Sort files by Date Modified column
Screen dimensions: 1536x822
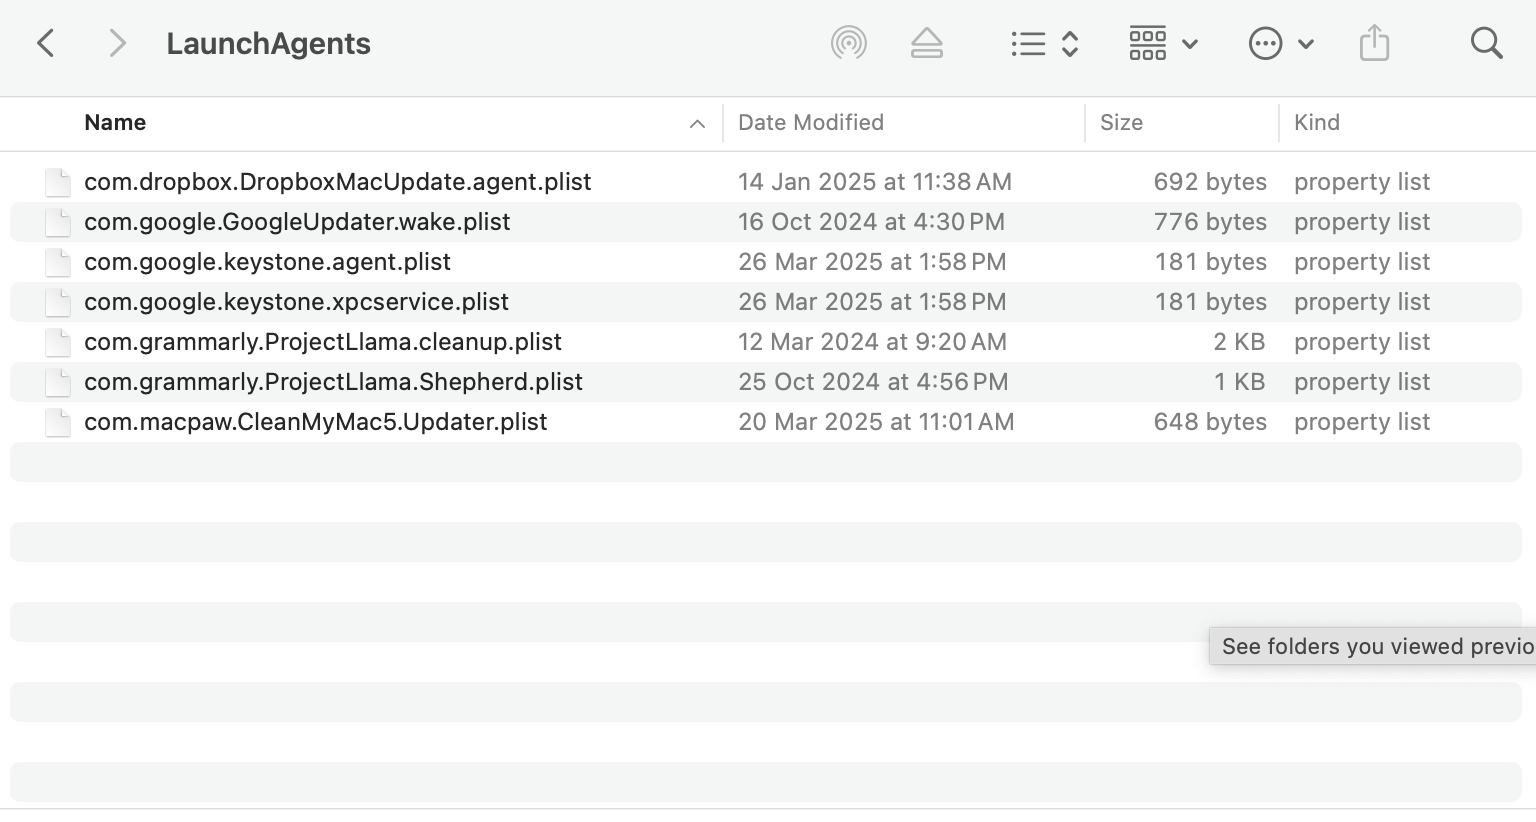810,123
